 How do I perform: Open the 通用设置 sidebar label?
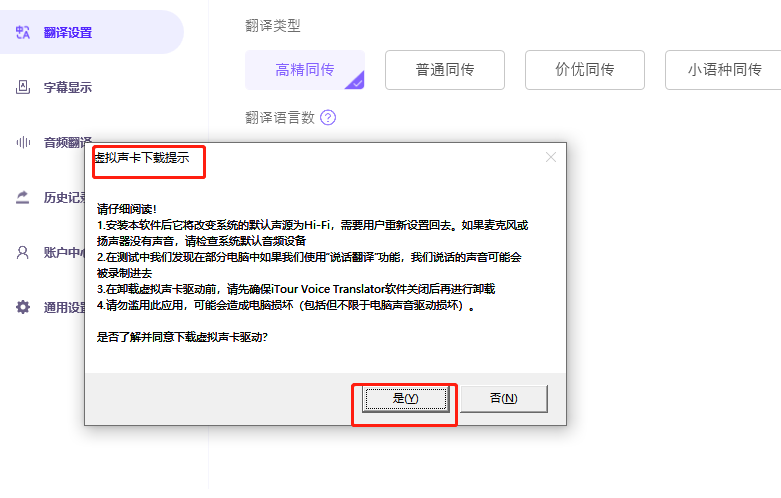tap(64, 307)
